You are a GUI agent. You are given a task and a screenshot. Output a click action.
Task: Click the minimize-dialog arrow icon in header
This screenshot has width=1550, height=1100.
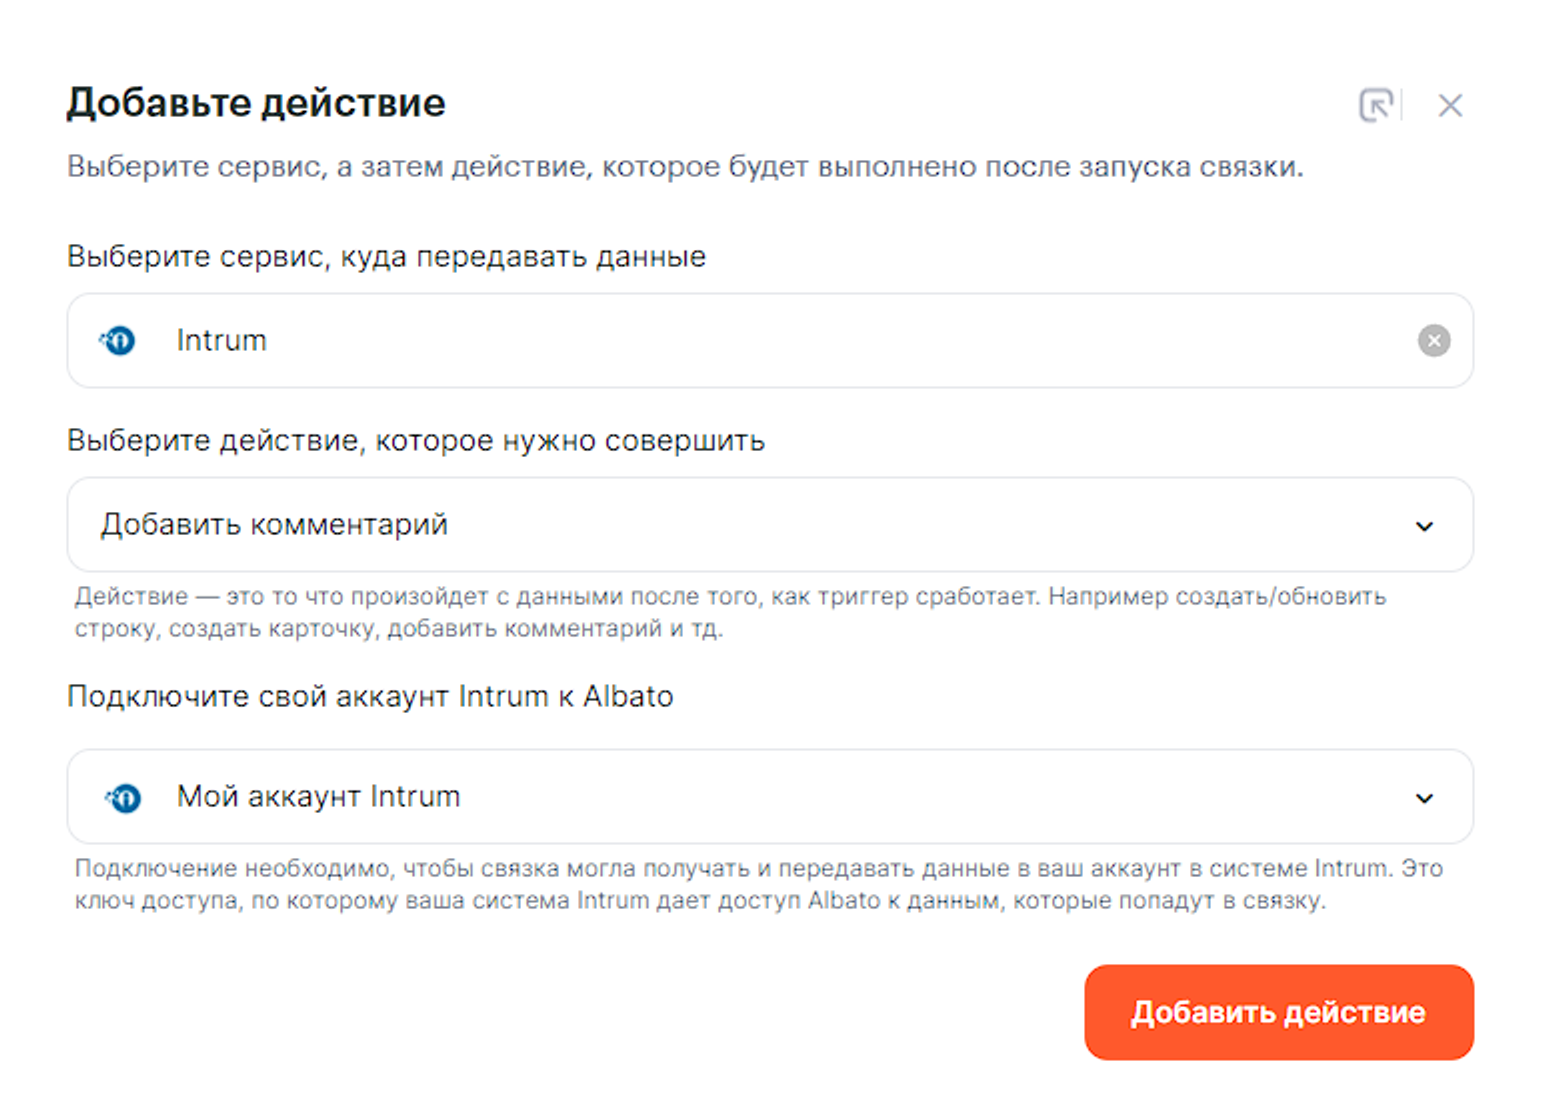pyautogui.click(x=1376, y=105)
